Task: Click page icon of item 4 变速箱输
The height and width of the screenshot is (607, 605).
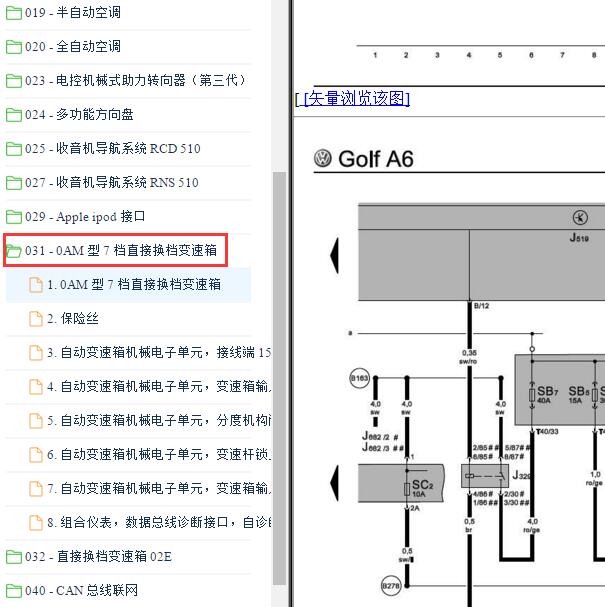Action: coord(36,387)
